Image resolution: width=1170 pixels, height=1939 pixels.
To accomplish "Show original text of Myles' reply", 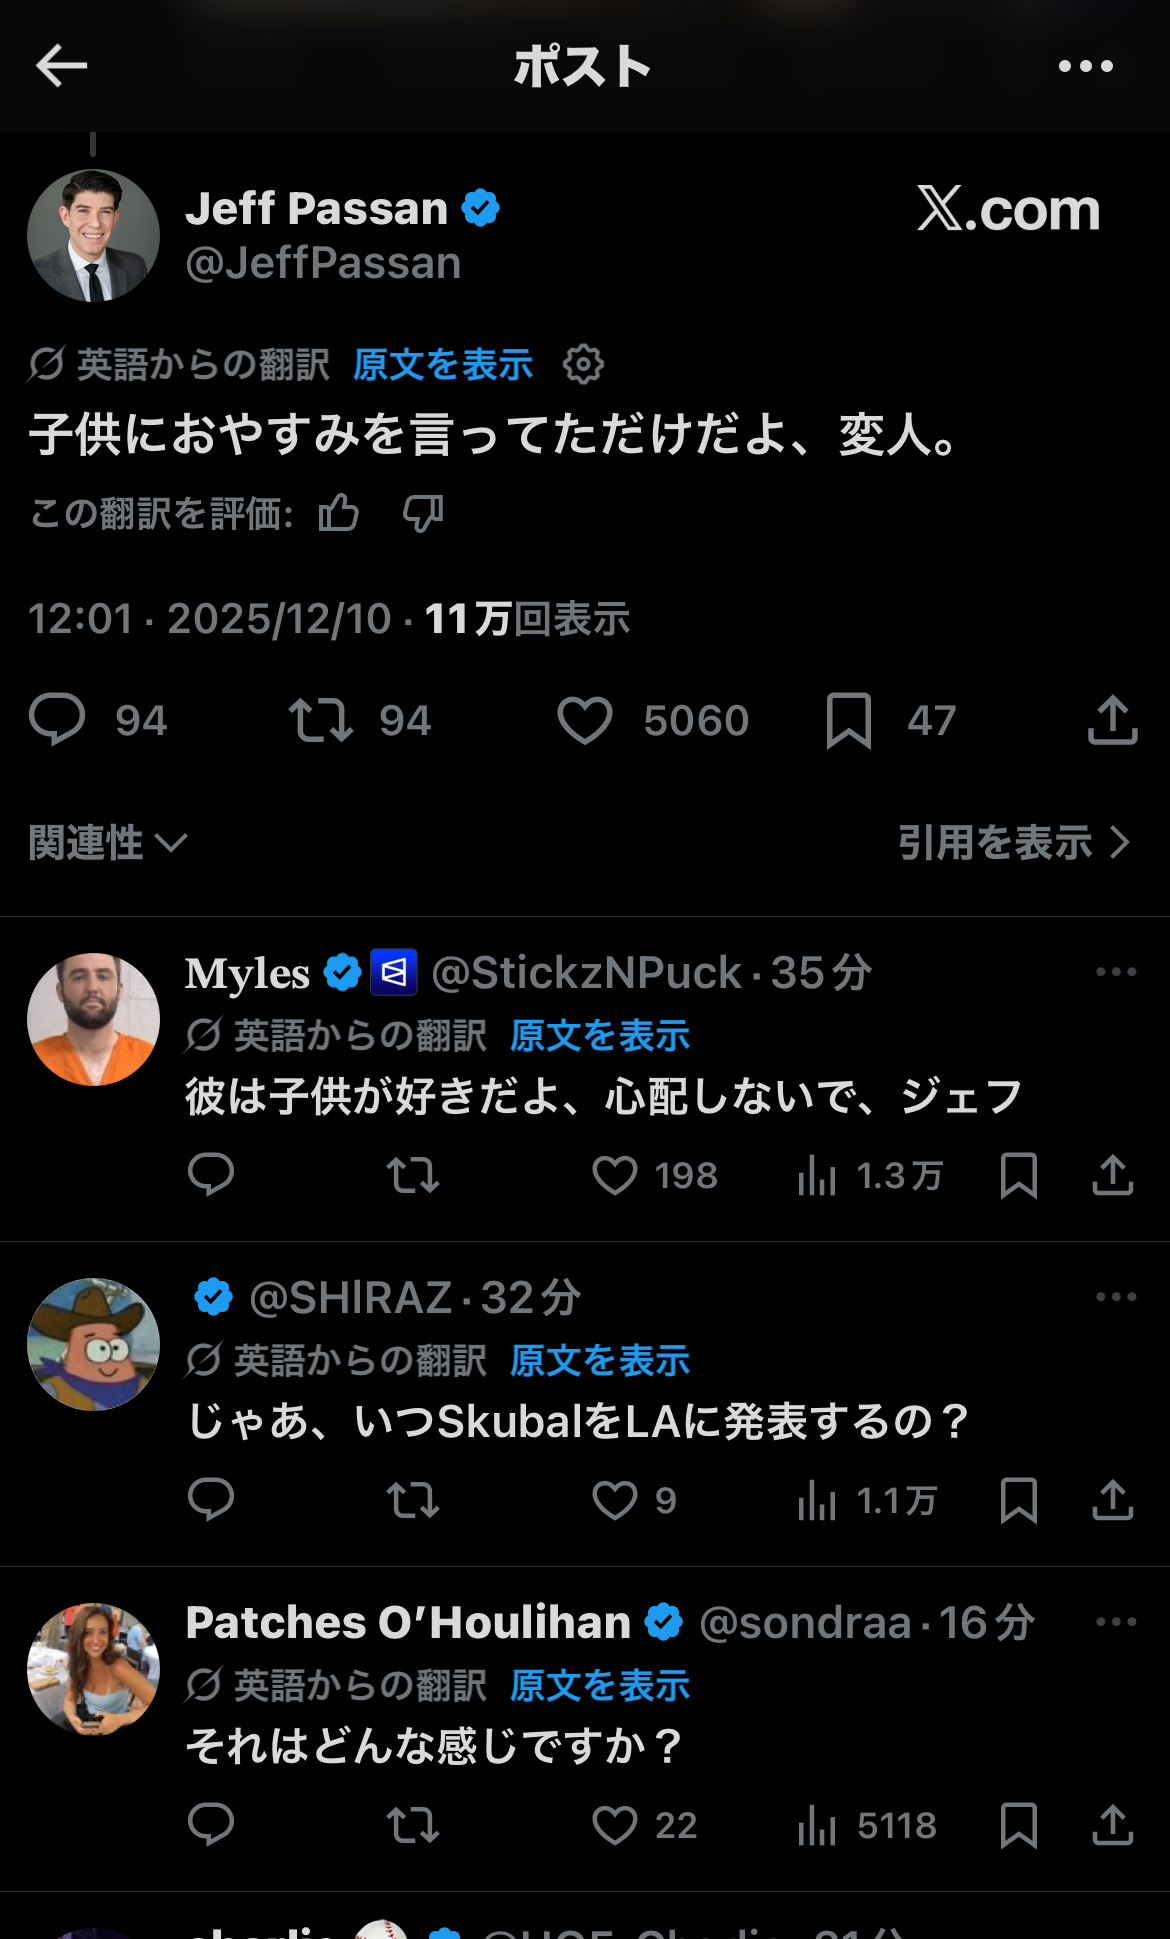I will [x=599, y=1036].
